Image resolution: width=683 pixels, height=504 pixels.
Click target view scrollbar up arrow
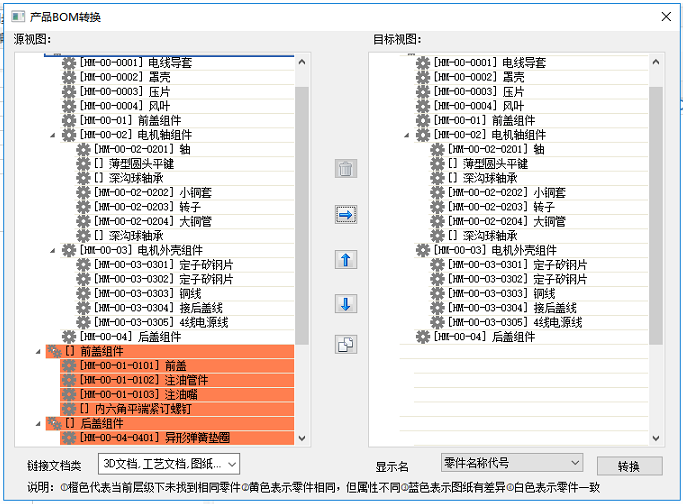coord(656,62)
